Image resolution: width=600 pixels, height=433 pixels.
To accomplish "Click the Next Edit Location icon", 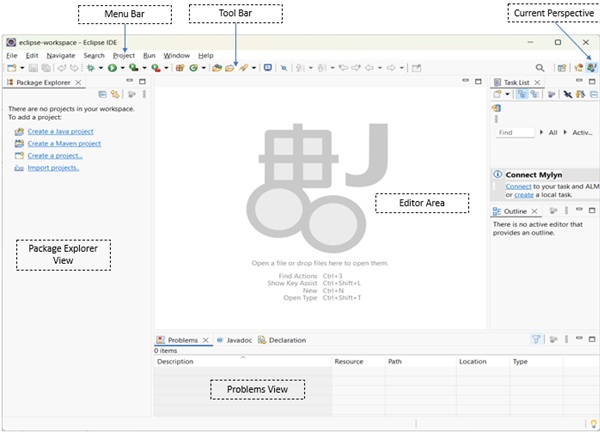I will pyautogui.click(x=356, y=68).
